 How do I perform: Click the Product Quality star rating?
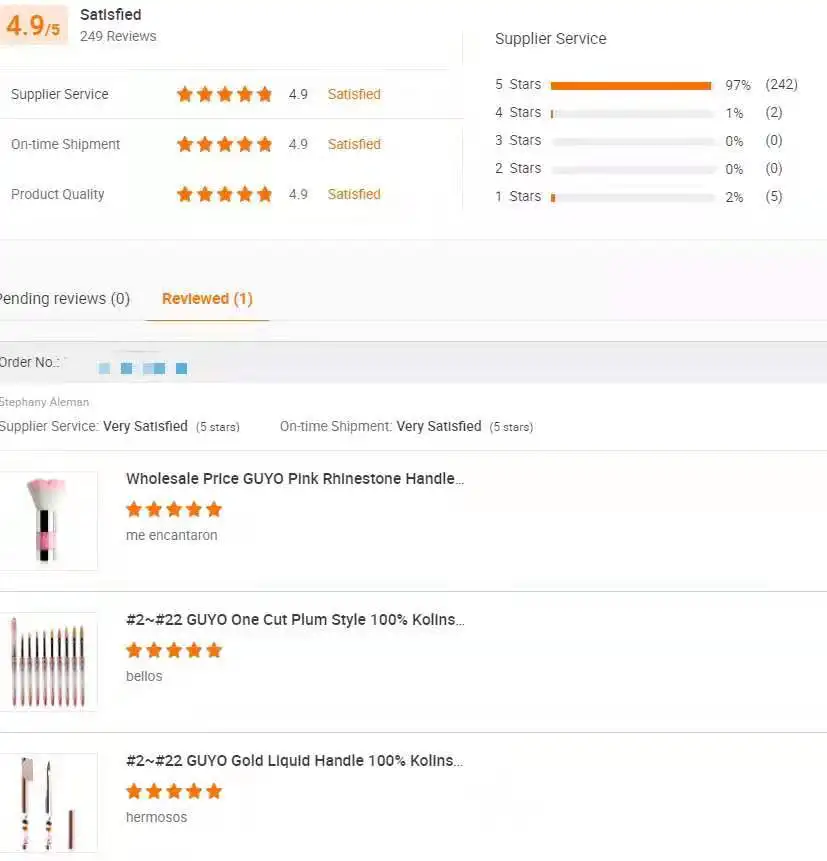coord(224,194)
